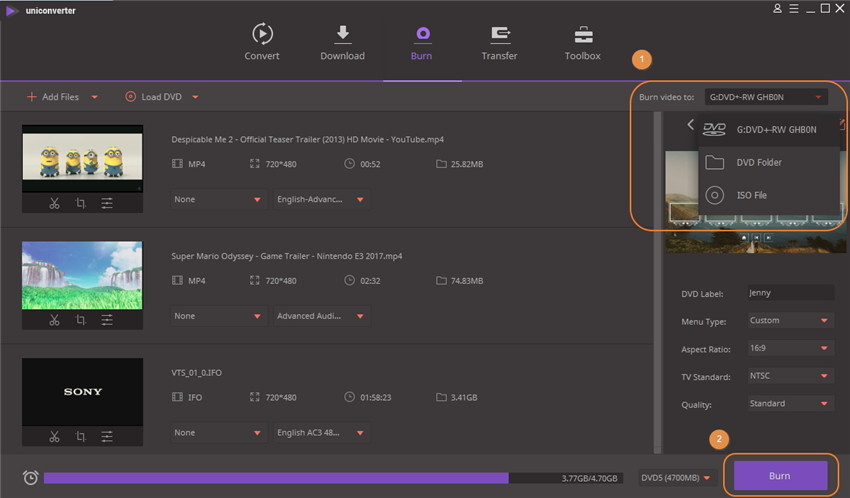Viewport: 850px width, 498px height.
Task: Choose G:DVD+-RW GHB0N from the list
Action: [770, 130]
